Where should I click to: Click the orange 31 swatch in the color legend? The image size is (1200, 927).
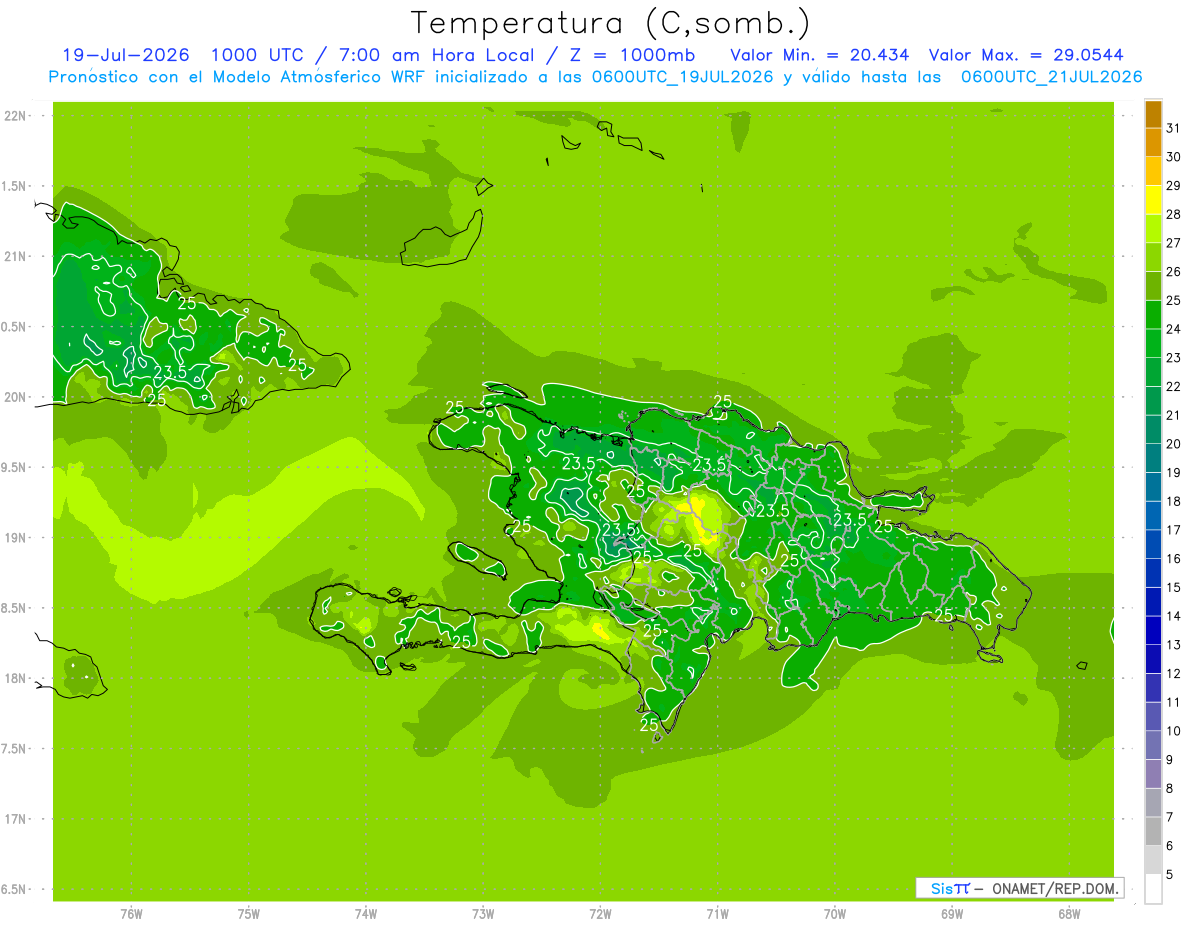coord(1153,115)
